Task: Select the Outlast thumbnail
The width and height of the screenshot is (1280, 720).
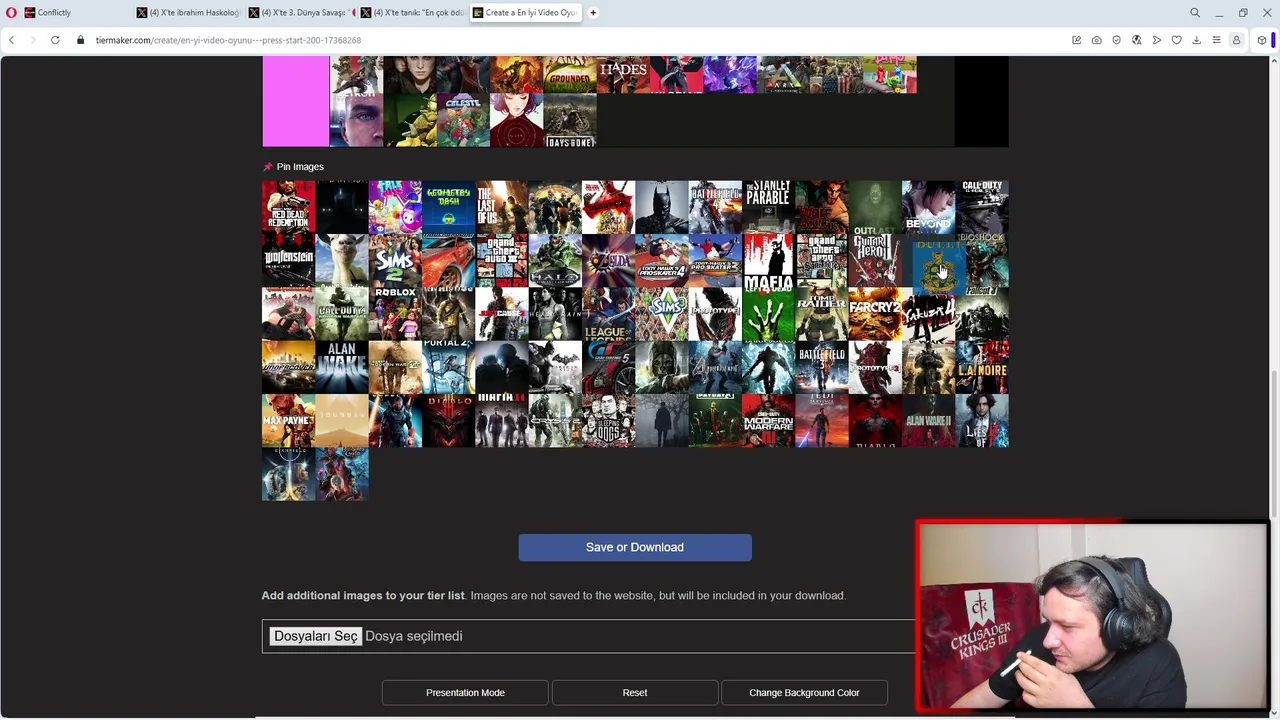Action: pos(875,207)
